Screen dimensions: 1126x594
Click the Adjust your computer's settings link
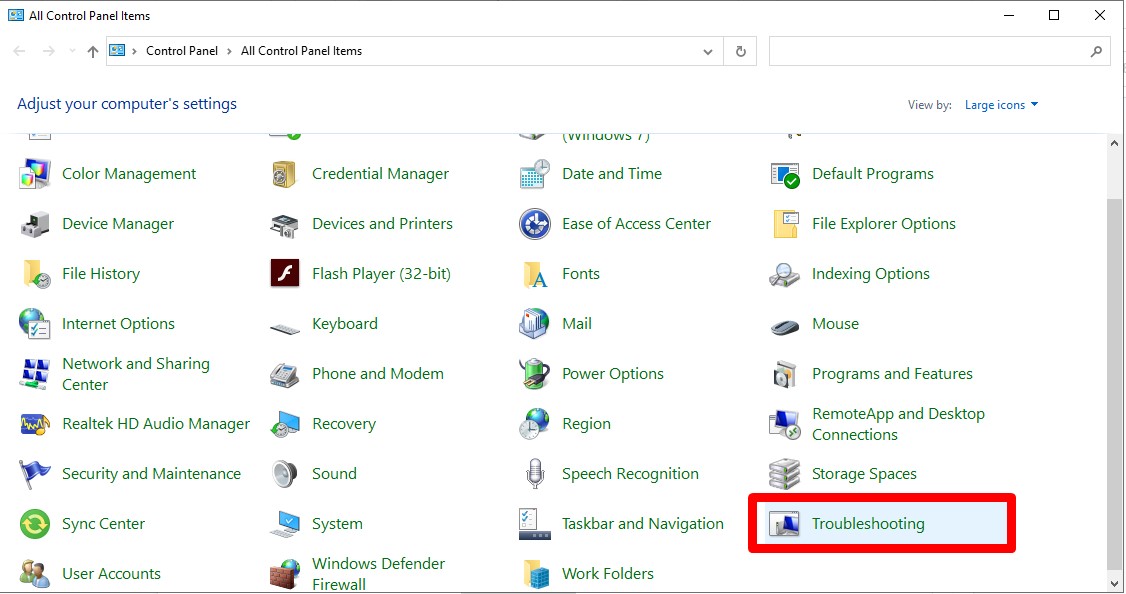pyautogui.click(x=127, y=104)
